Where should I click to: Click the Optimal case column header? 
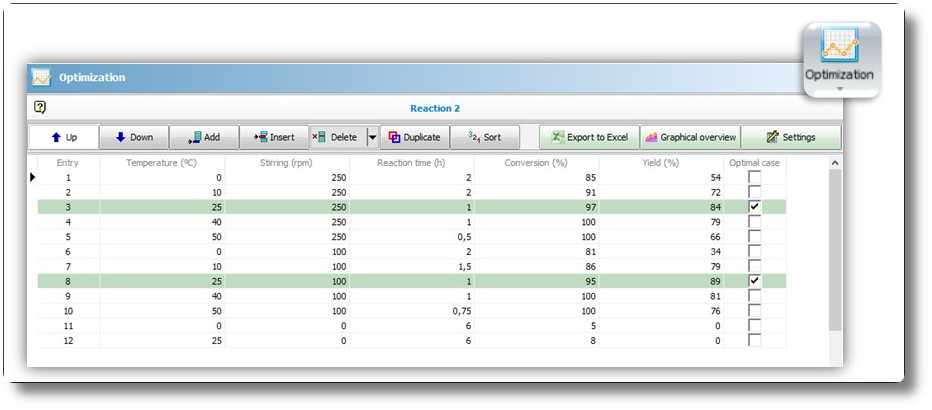point(755,162)
